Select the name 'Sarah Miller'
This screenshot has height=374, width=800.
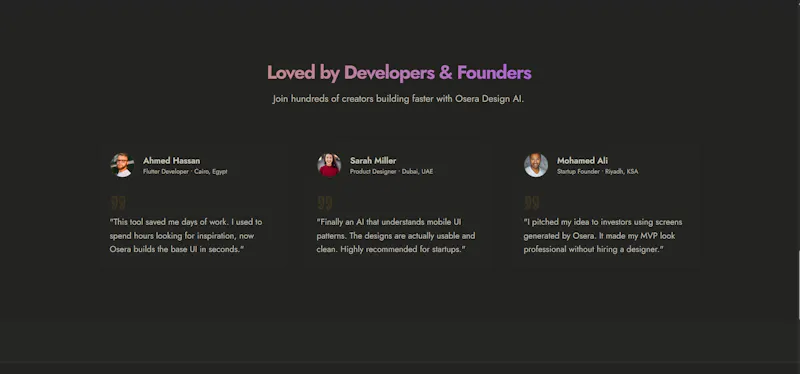click(373, 161)
